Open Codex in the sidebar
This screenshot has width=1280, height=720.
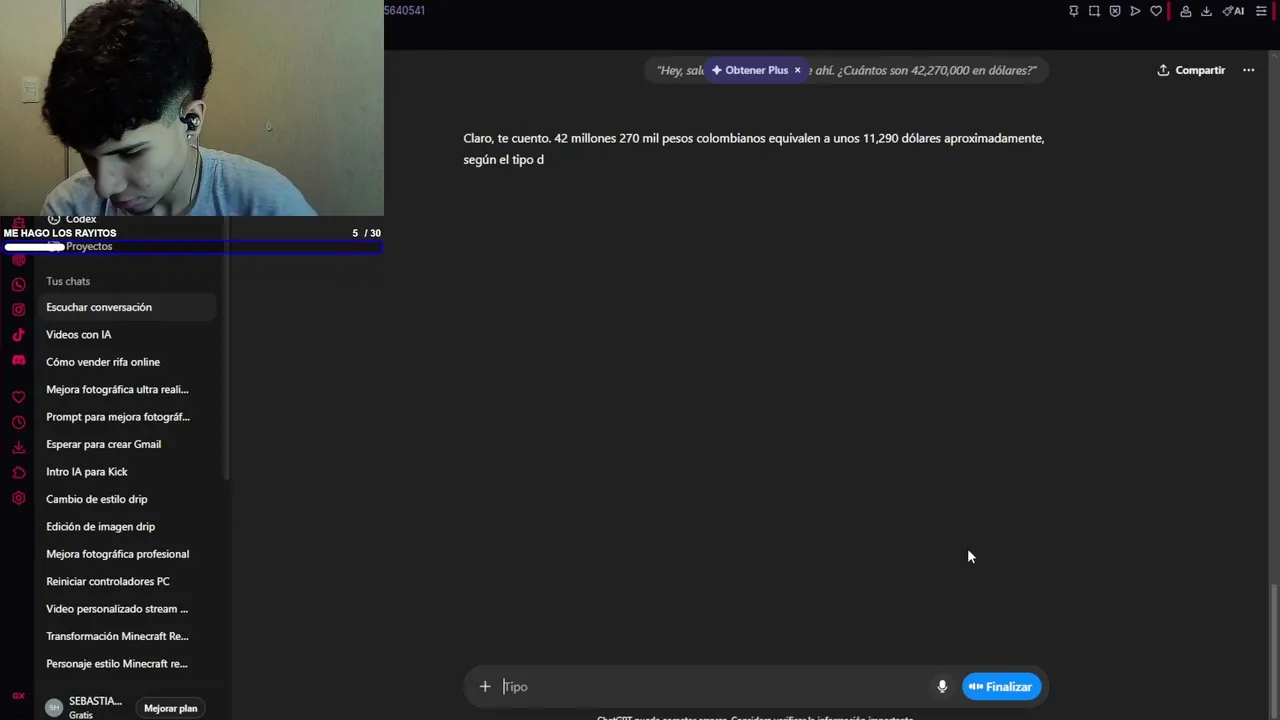tap(72, 220)
